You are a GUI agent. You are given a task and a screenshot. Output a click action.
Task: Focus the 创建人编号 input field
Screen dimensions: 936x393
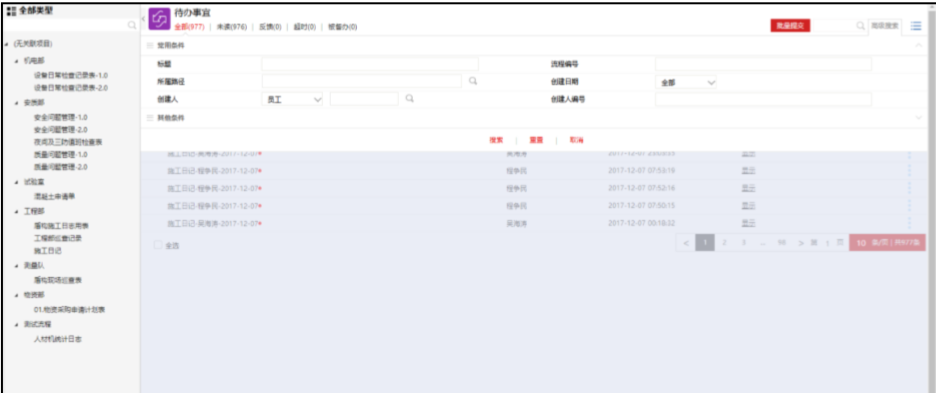tap(763, 100)
